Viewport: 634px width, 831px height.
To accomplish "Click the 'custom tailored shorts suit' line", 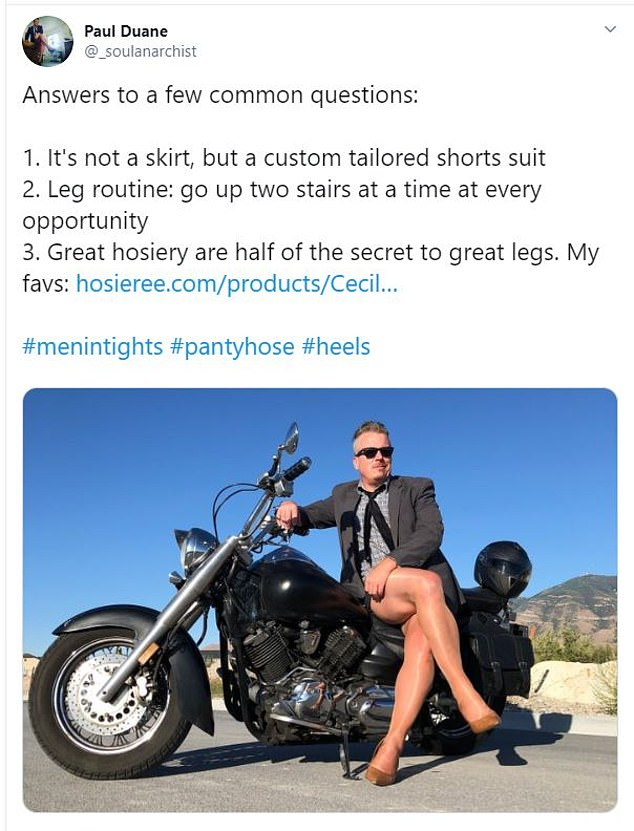I will 283,159.
